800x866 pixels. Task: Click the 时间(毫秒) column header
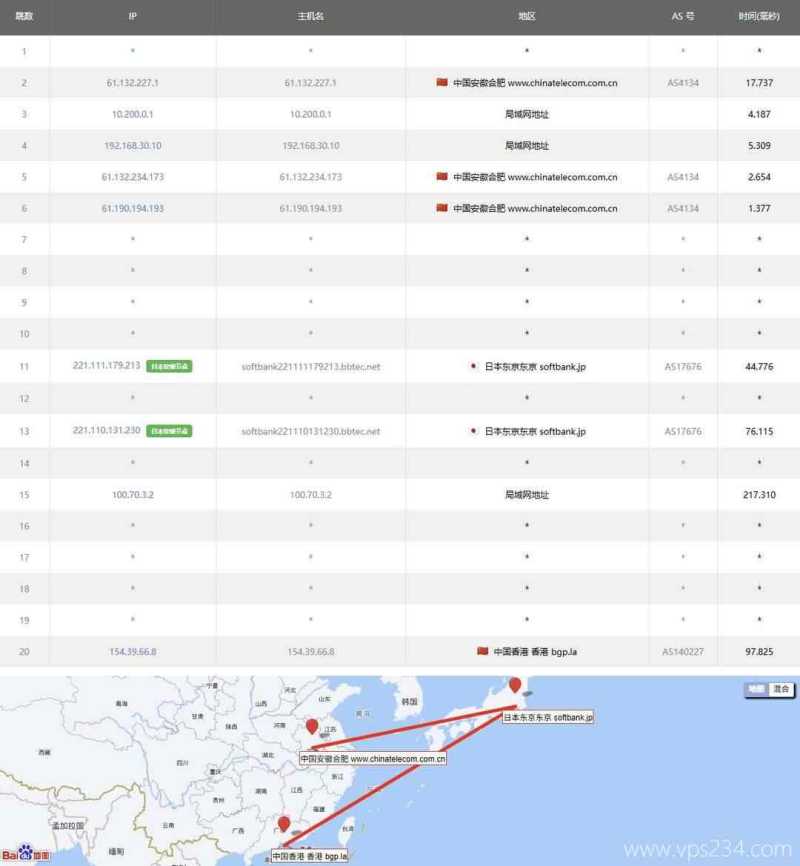tap(759, 17)
